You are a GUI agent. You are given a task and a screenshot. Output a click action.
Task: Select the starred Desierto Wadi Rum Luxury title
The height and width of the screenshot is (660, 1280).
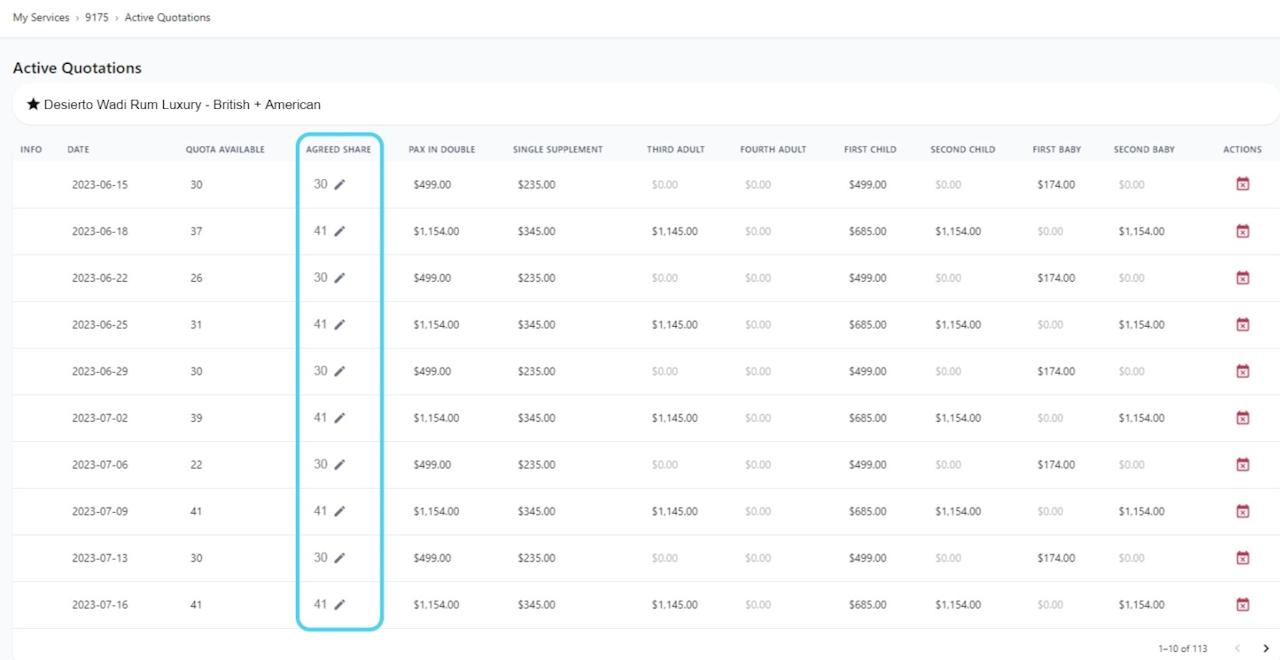click(173, 104)
